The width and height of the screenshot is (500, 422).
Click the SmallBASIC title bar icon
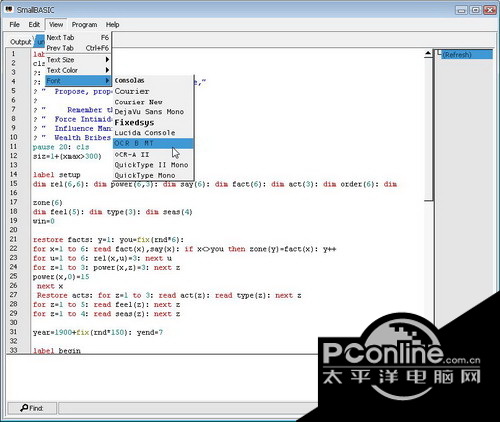click(x=9, y=9)
